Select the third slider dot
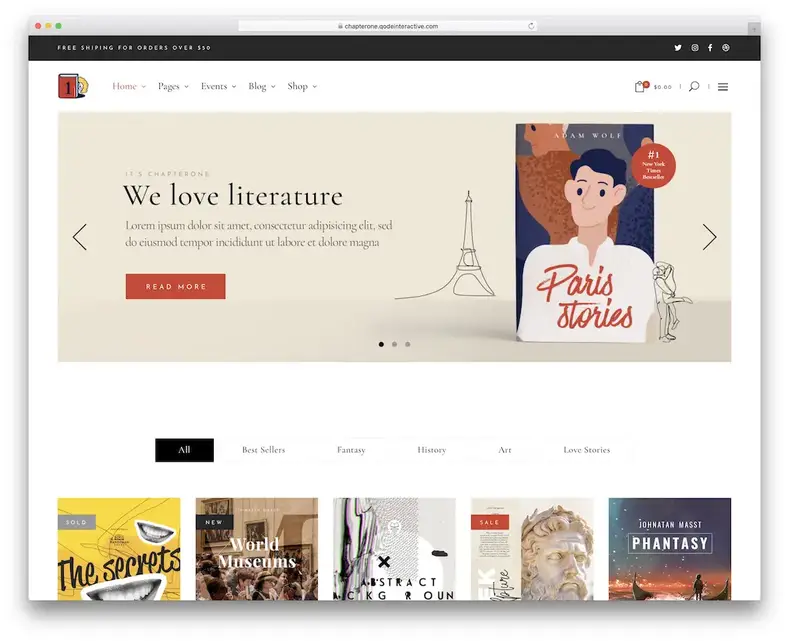789x641 pixels. (x=408, y=344)
